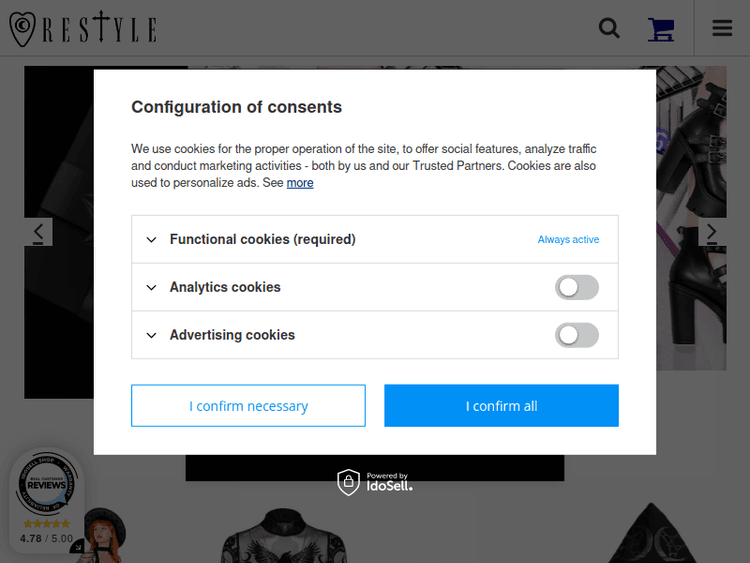
Task: Click the Advertising cookies label
Action: click(232, 336)
